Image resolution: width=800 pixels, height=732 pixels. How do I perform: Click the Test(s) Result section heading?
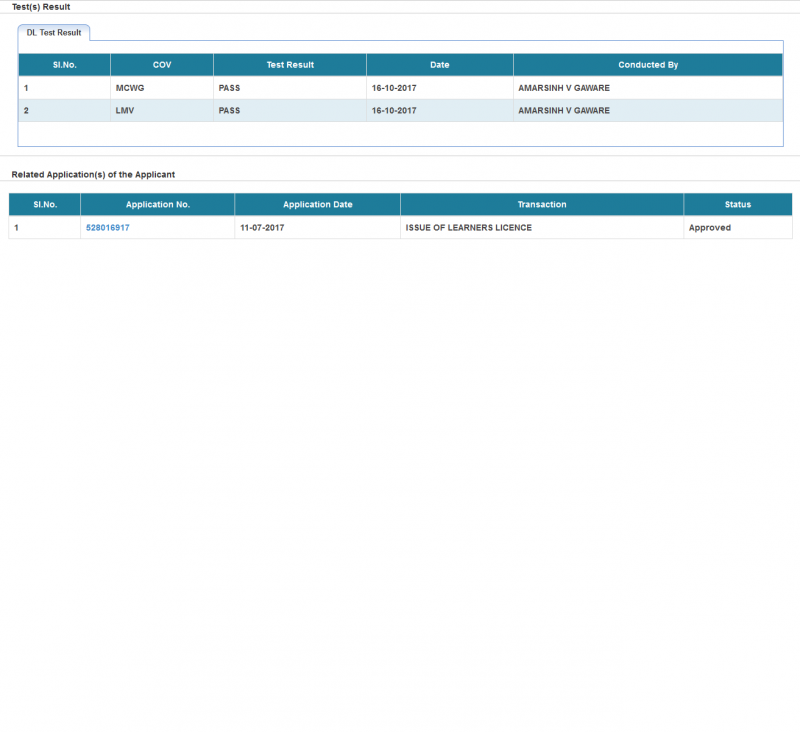pos(41,7)
